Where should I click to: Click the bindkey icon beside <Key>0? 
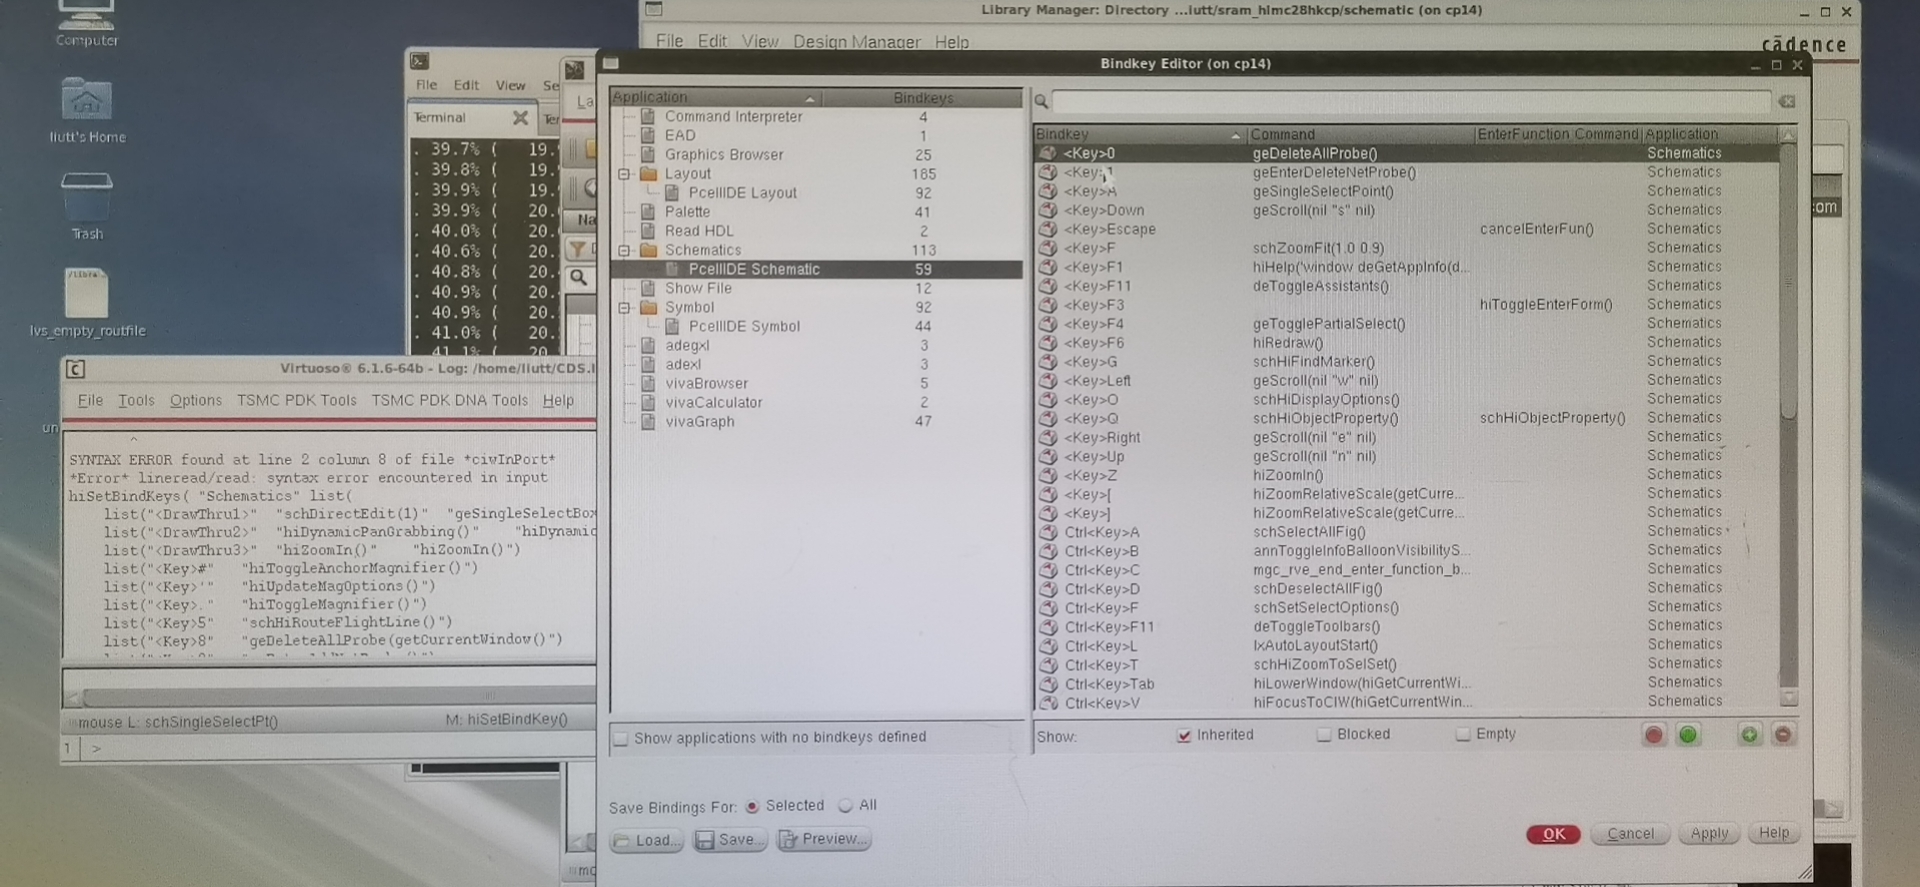(x=1047, y=153)
